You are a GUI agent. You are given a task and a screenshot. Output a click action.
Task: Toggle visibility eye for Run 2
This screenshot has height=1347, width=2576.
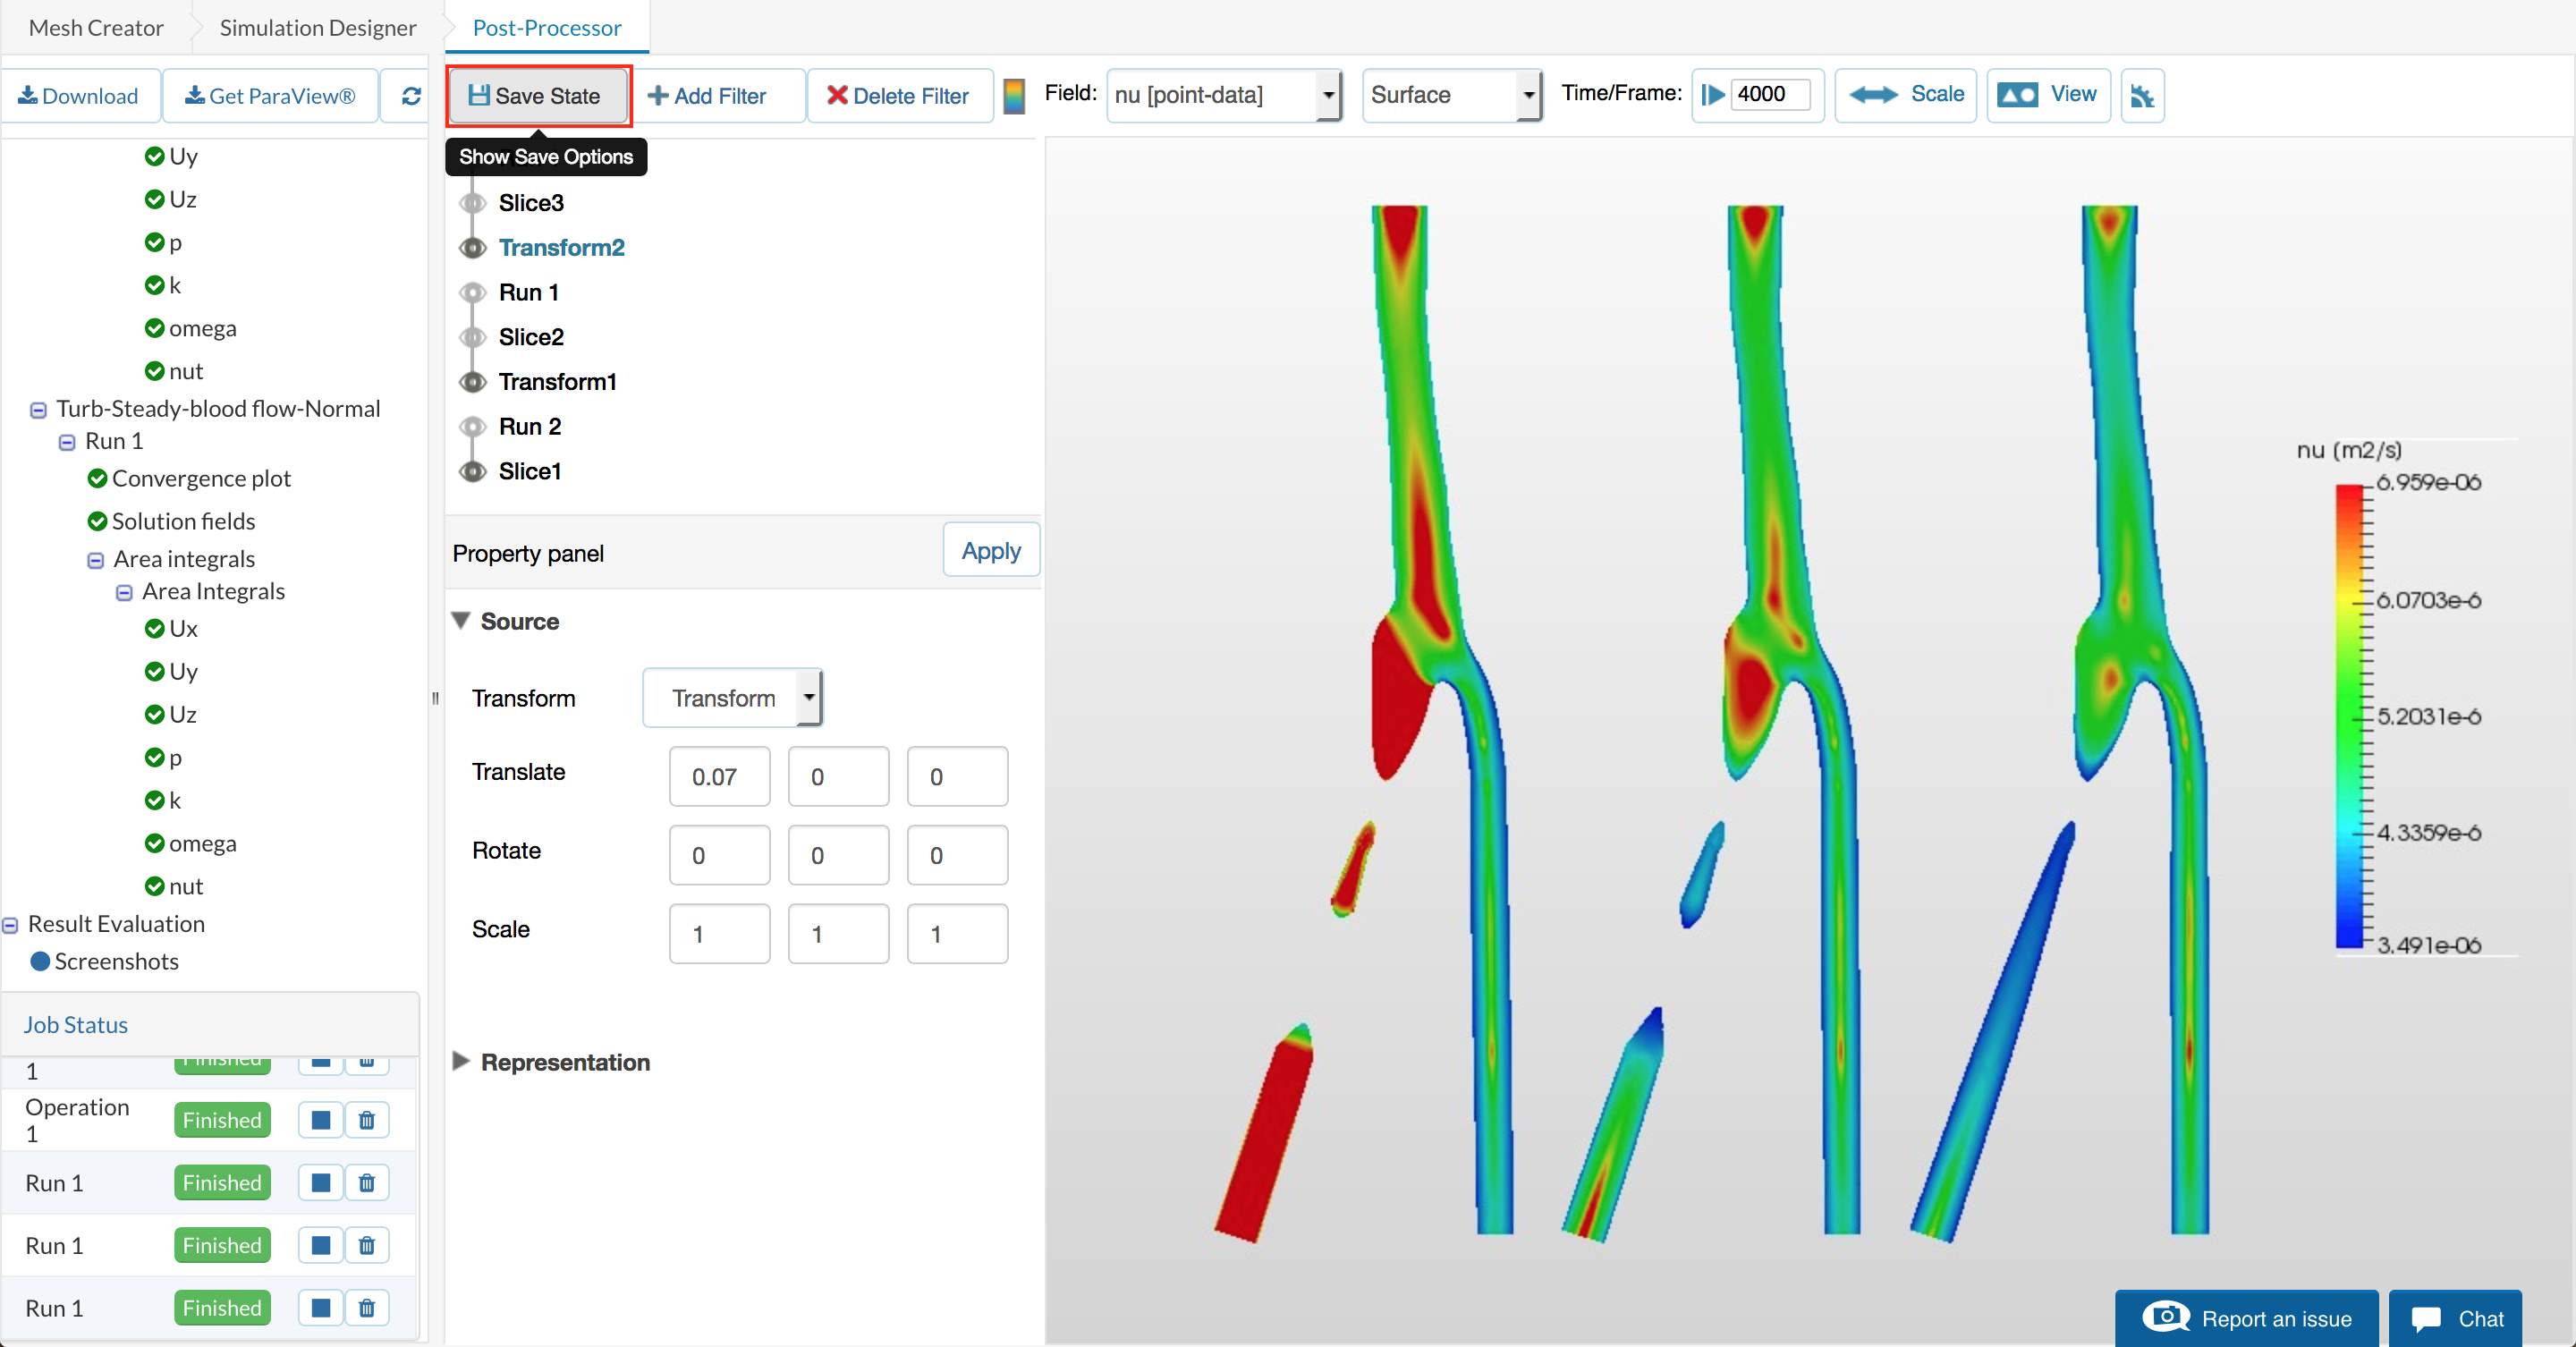(x=472, y=427)
